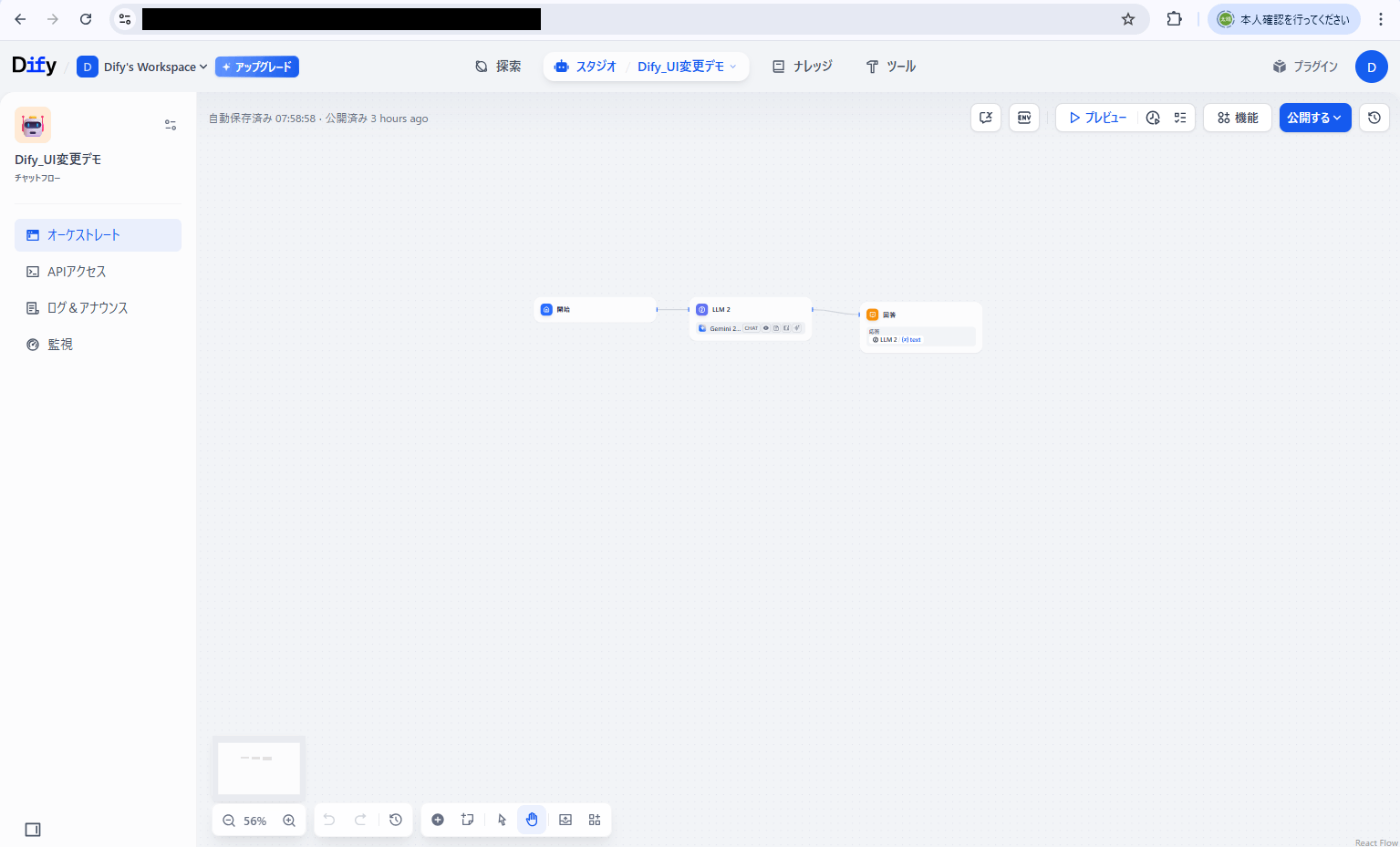Collapse the left sidebar panel
1400x847 pixels.
coord(33,829)
